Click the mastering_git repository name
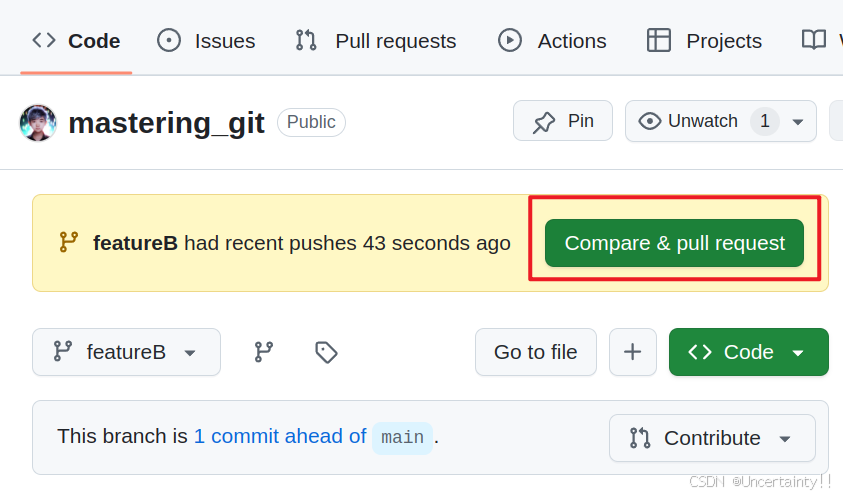The height and width of the screenshot is (497, 843). click(166, 123)
